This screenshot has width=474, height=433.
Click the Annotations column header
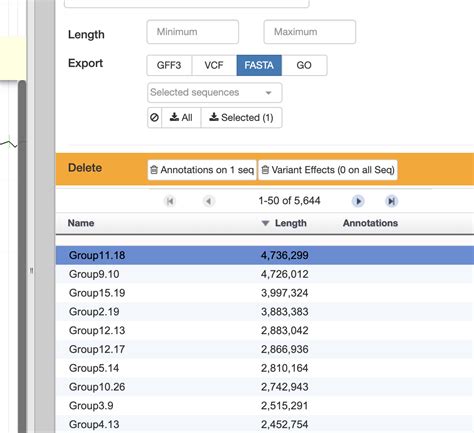coord(370,223)
